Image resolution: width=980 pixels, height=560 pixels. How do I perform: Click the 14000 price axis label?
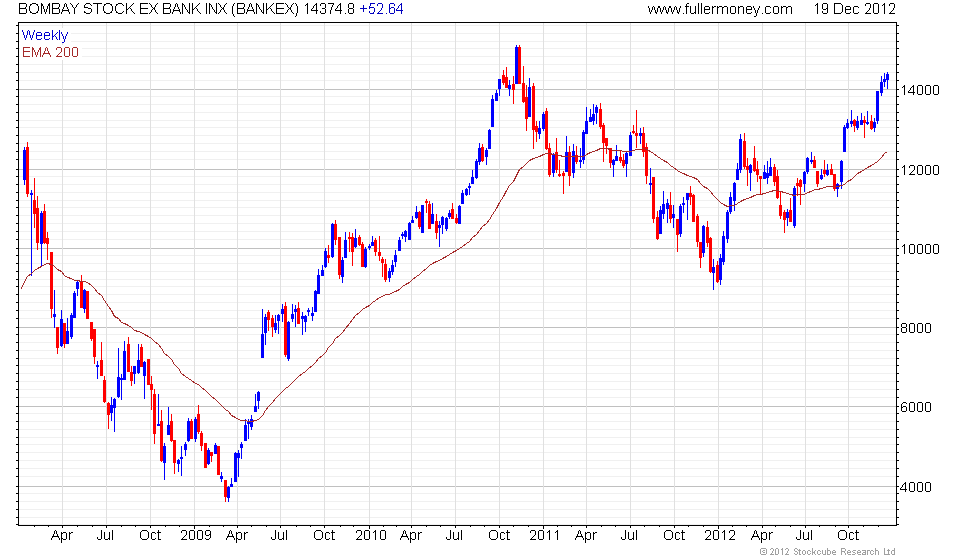point(920,91)
